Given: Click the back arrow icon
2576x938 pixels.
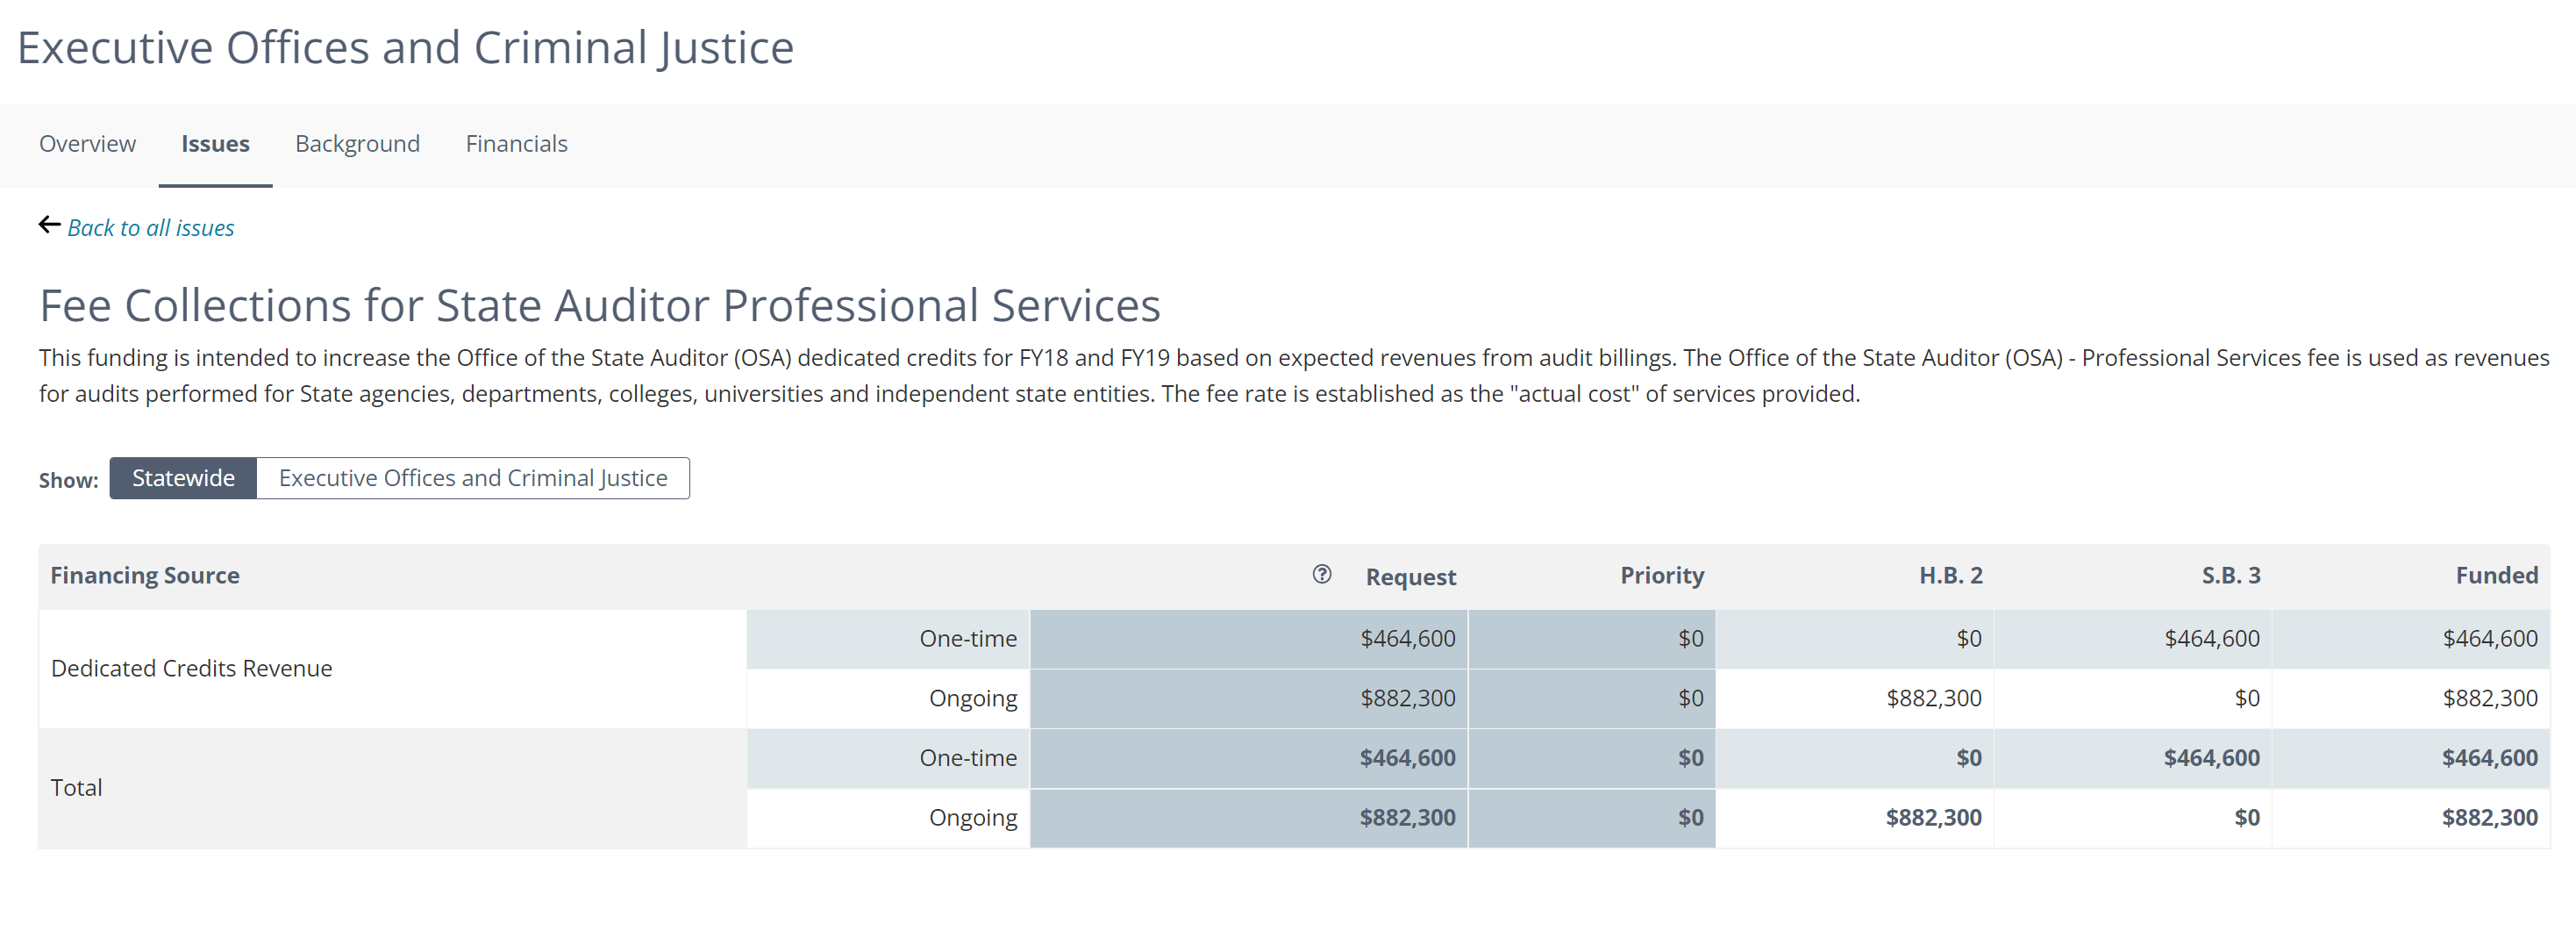Looking at the screenshot, I should [x=49, y=225].
